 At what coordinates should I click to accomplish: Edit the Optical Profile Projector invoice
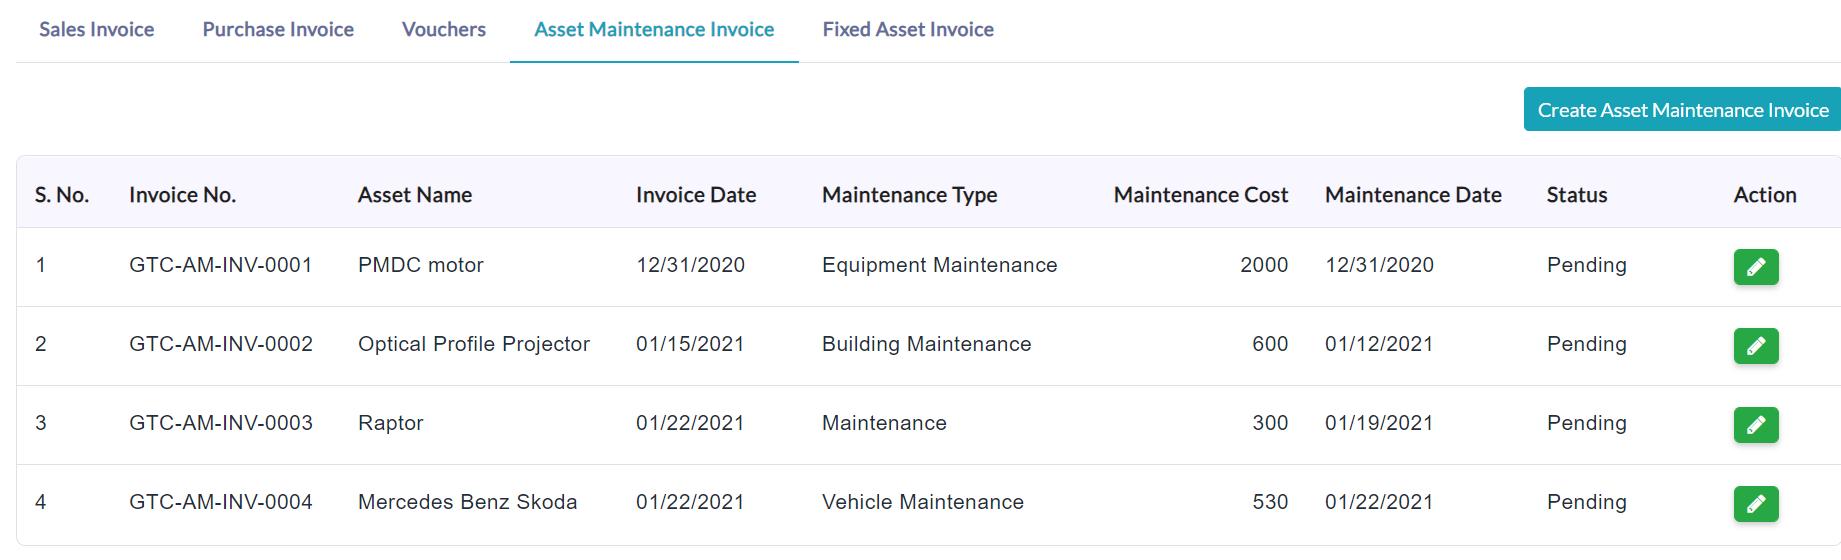coord(1756,346)
